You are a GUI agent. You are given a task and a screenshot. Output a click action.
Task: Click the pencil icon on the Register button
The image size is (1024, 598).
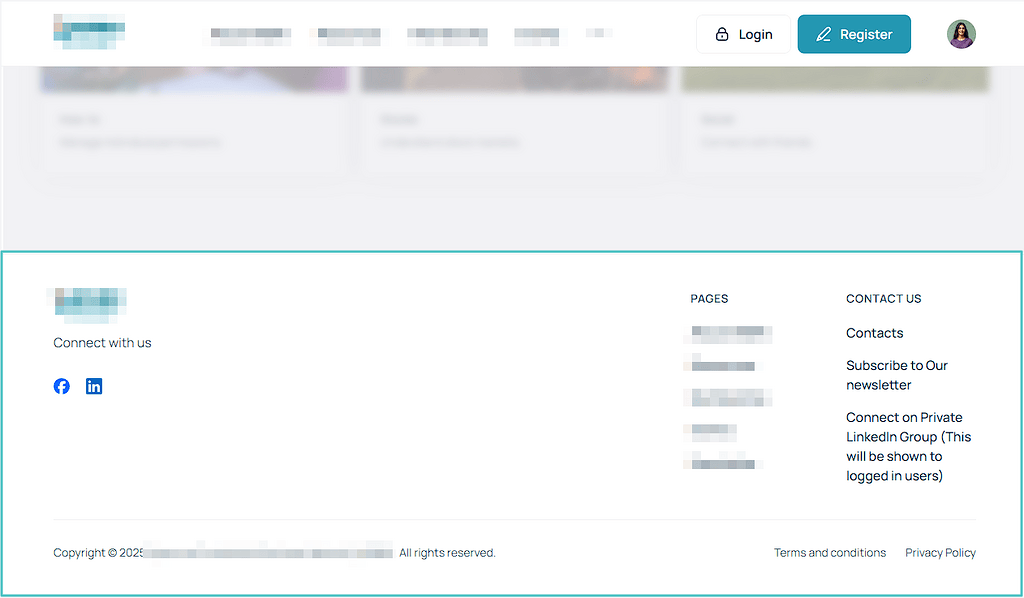tap(823, 33)
